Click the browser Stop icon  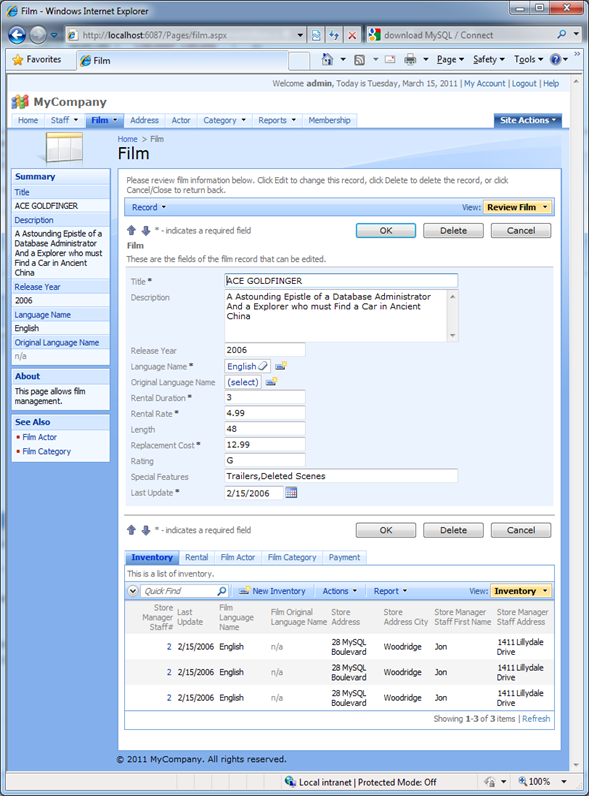352,35
